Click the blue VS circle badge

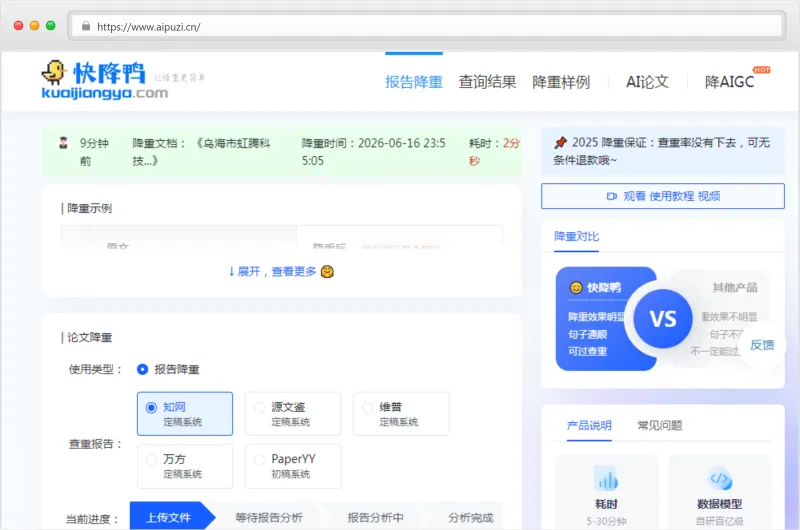(x=663, y=319)
